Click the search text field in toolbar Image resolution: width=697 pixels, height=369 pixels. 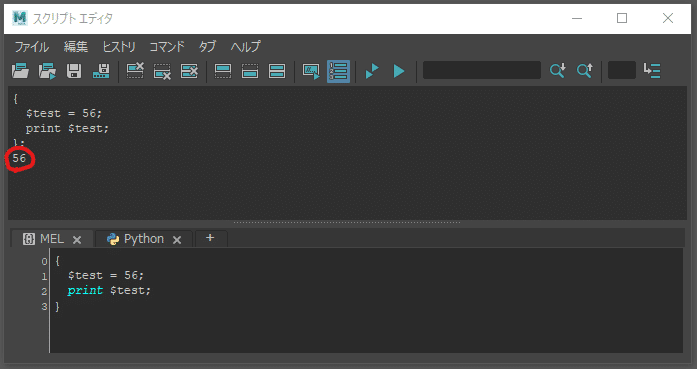pyautogui.click(x=482, y=70)
